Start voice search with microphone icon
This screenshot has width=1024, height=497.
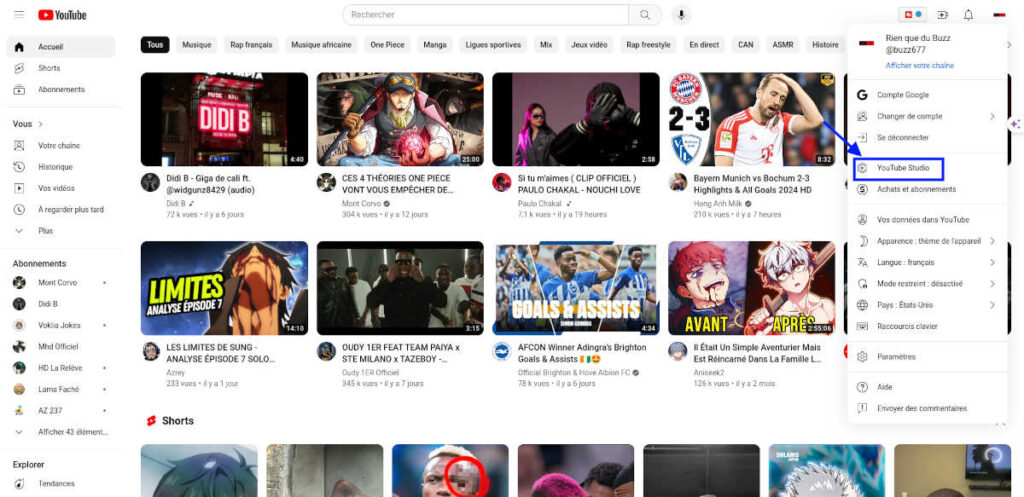[x=681, y=15]
